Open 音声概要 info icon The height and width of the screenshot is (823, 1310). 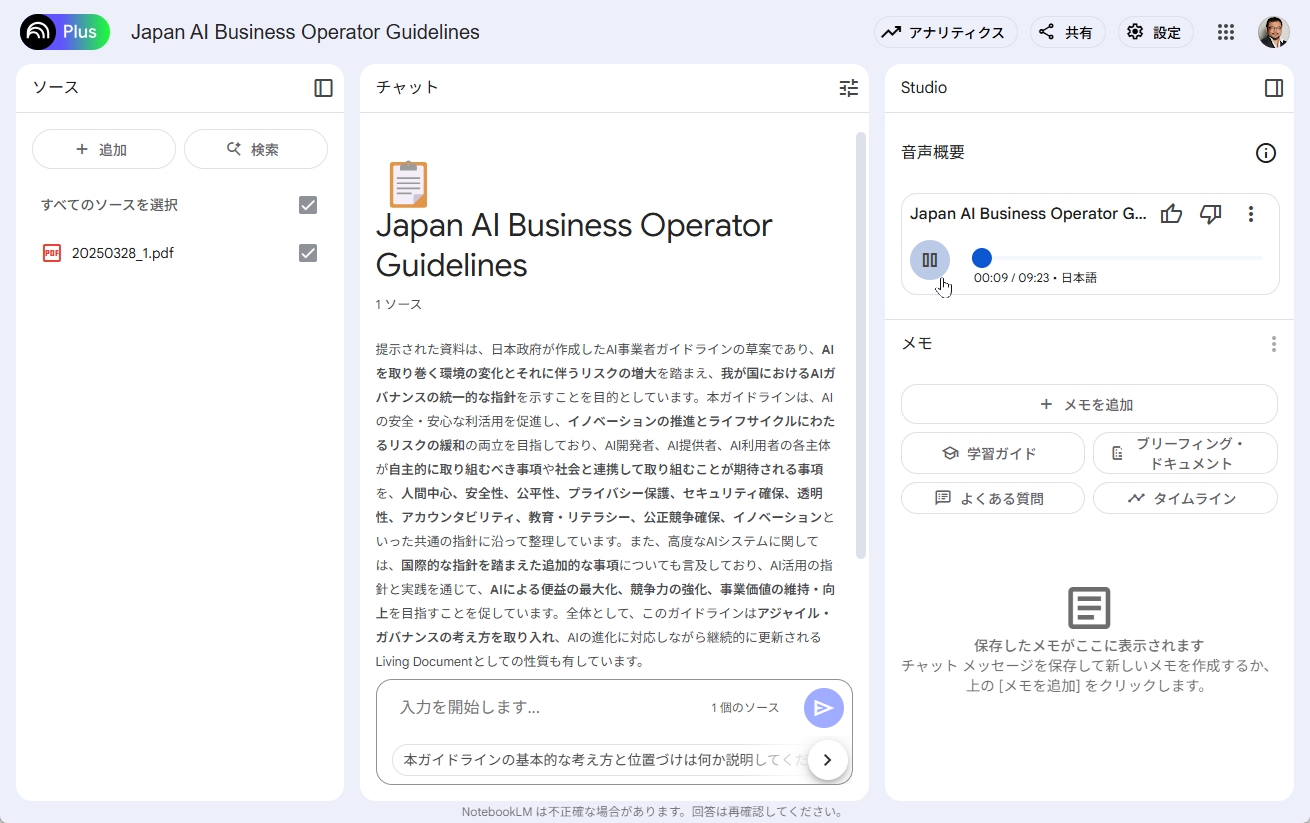click(1266, 153)
